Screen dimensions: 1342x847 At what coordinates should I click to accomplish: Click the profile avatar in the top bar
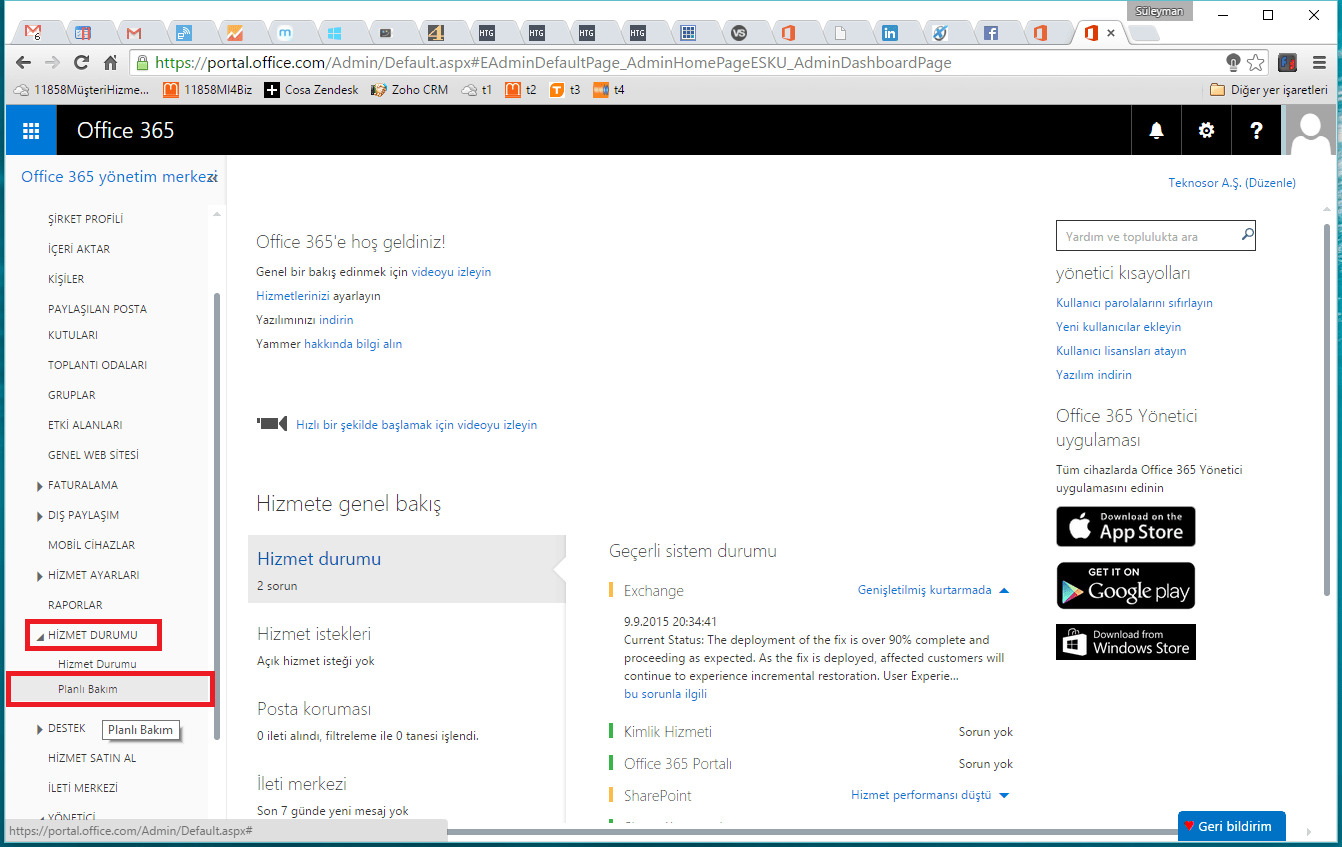pyautogui.click(x=1310, y=130)
